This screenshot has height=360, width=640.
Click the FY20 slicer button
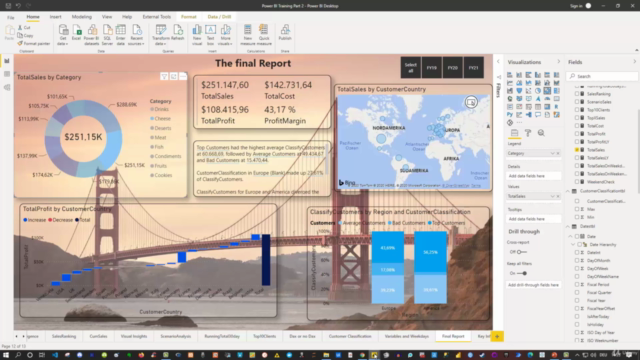(452, 68)
